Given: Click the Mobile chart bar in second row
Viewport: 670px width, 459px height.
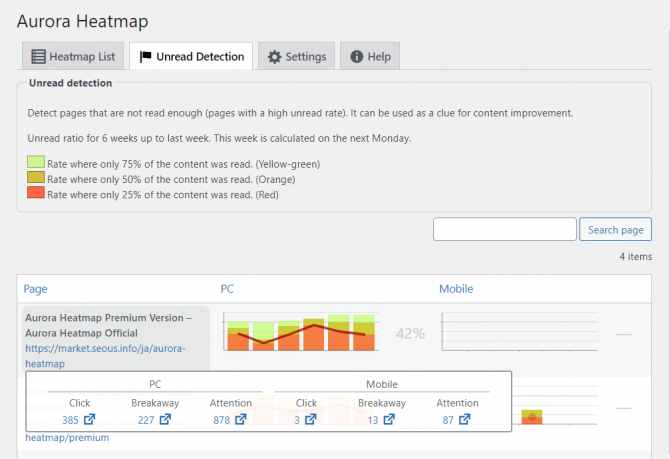Looking at the screenshot, I should [532, 417].
